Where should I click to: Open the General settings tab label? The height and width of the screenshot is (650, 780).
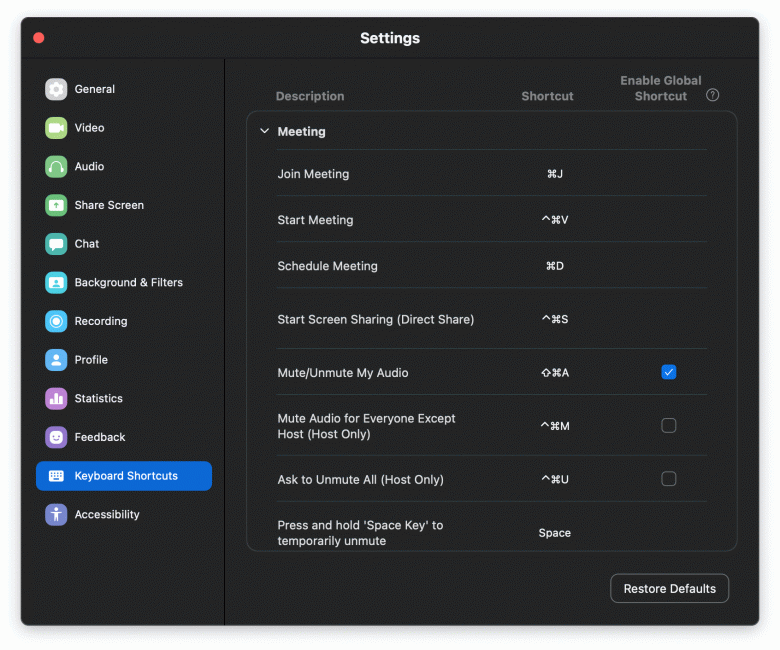click(x=95, y=90)
